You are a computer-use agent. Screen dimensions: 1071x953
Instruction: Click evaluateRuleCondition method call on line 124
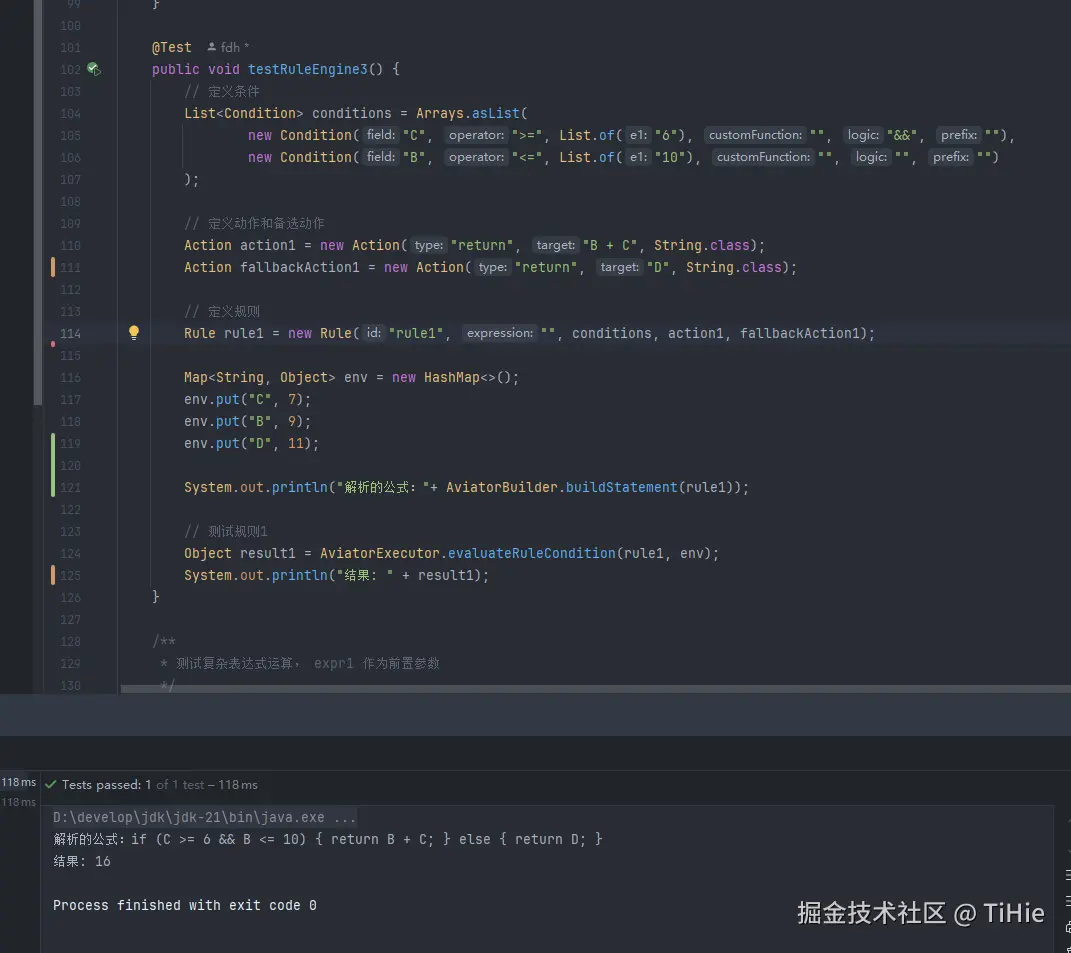tap(531, 553)
